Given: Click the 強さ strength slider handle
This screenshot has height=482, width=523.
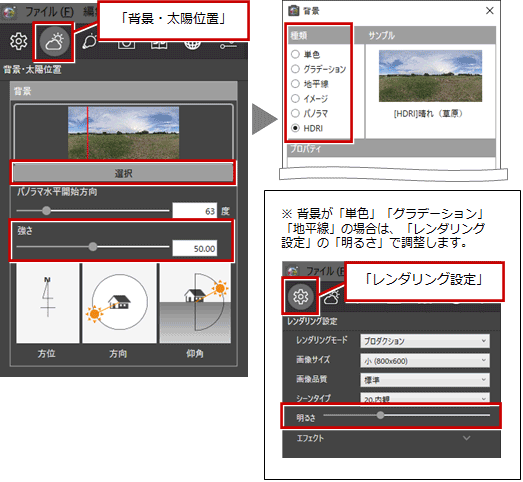Looking at the screenshot, I should 93,247.
